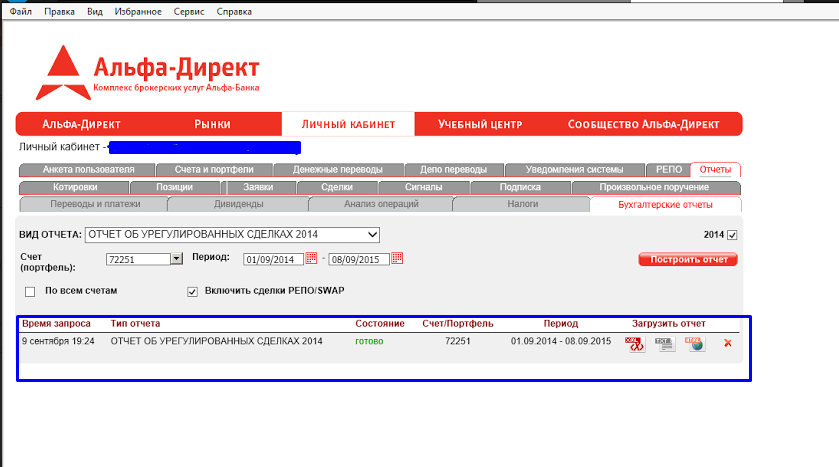Viewport: 839px width, 467px height.
Task: Click the Период column header in table
Action: tap(561, 324)
